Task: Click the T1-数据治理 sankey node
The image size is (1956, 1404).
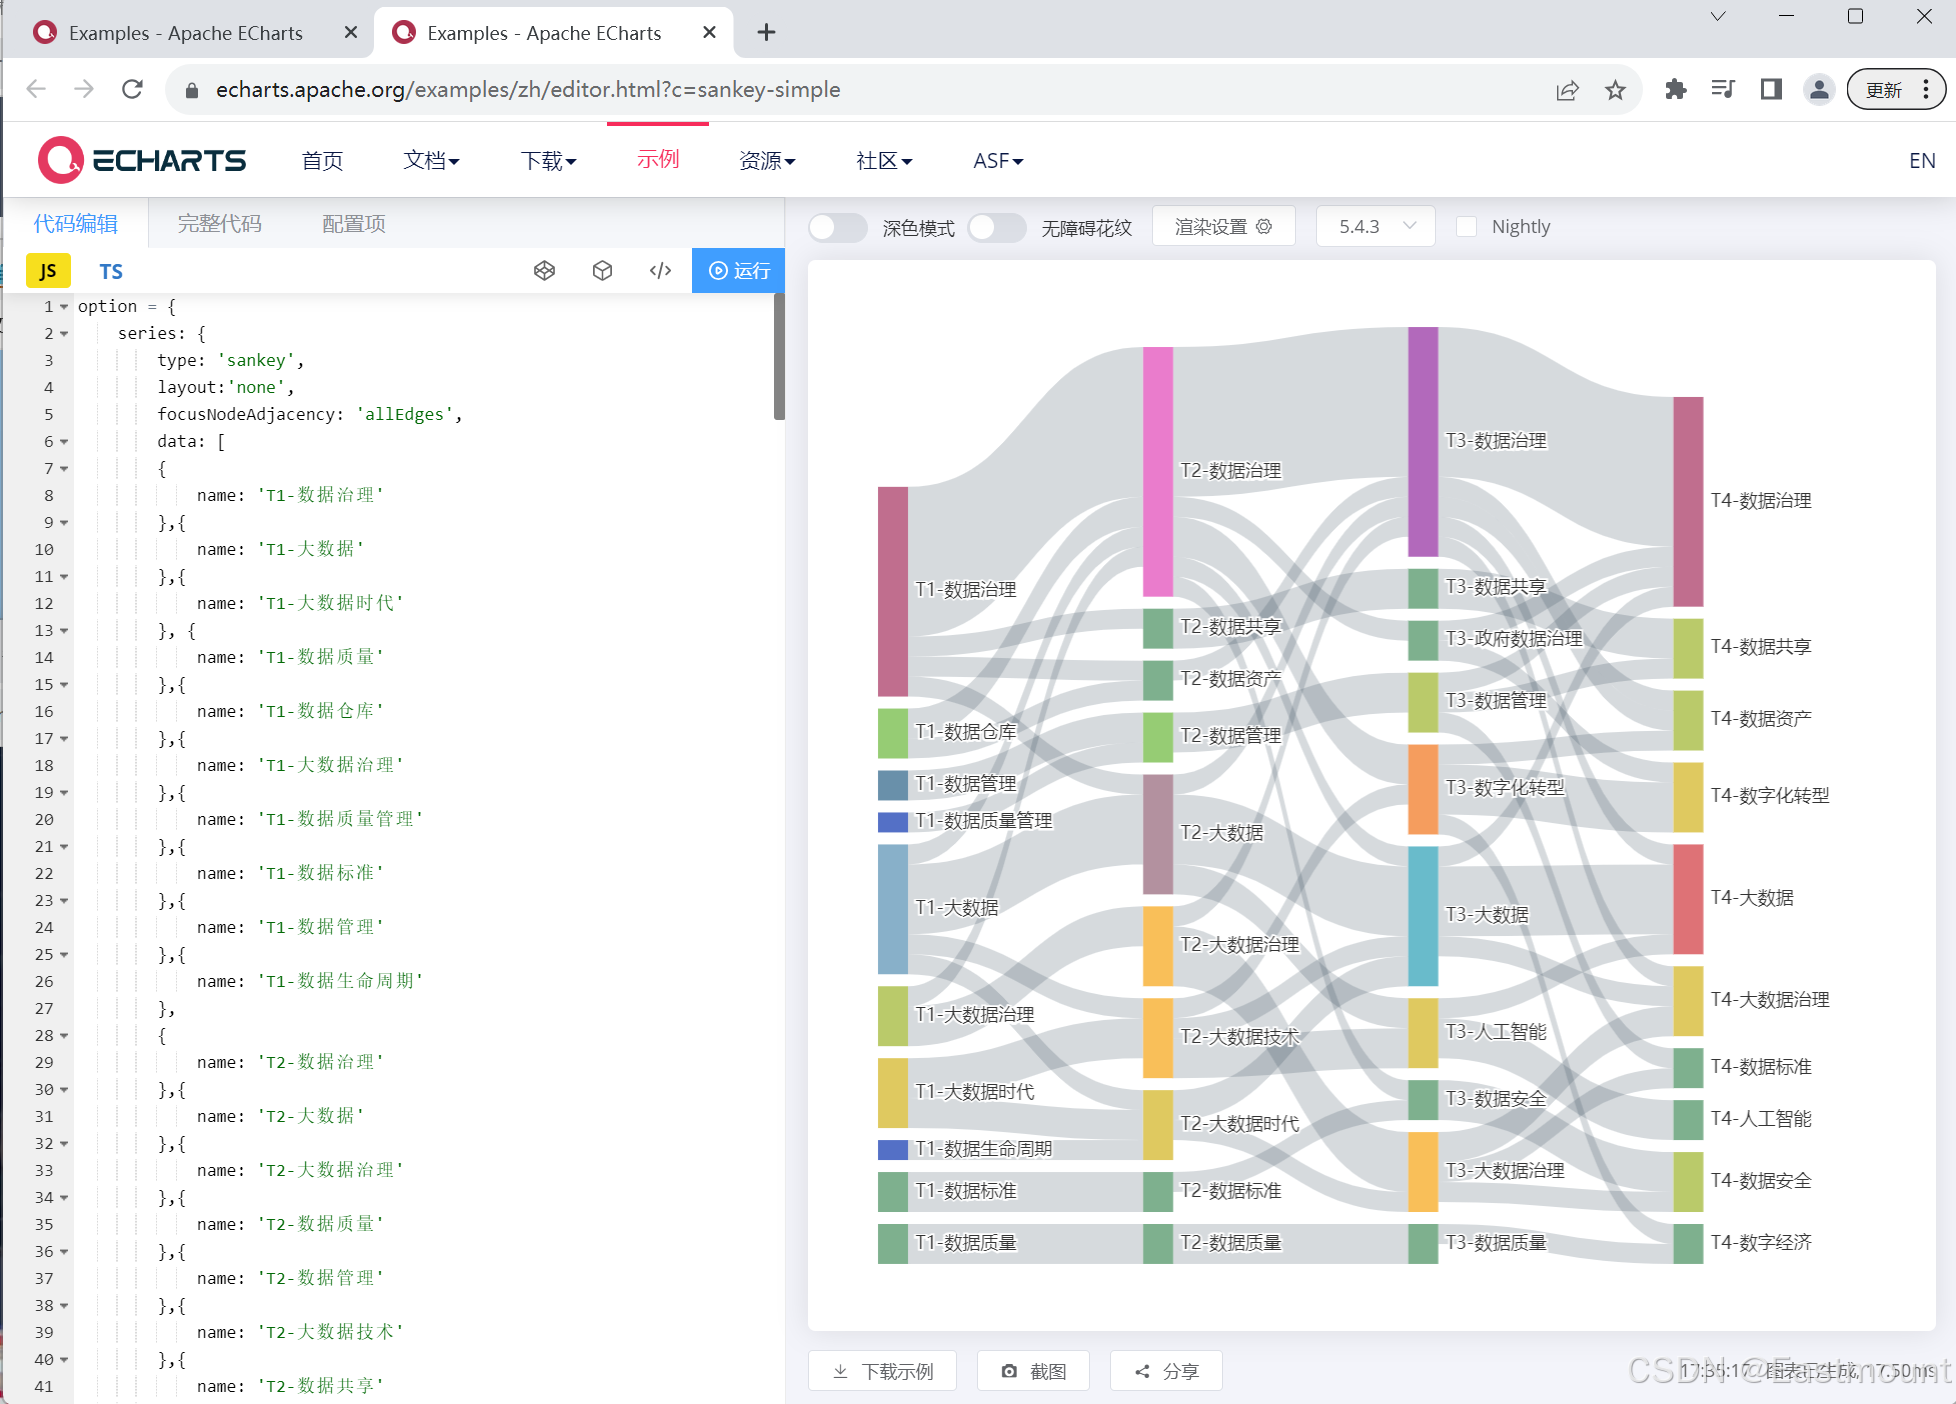Action: click(893, 591)
